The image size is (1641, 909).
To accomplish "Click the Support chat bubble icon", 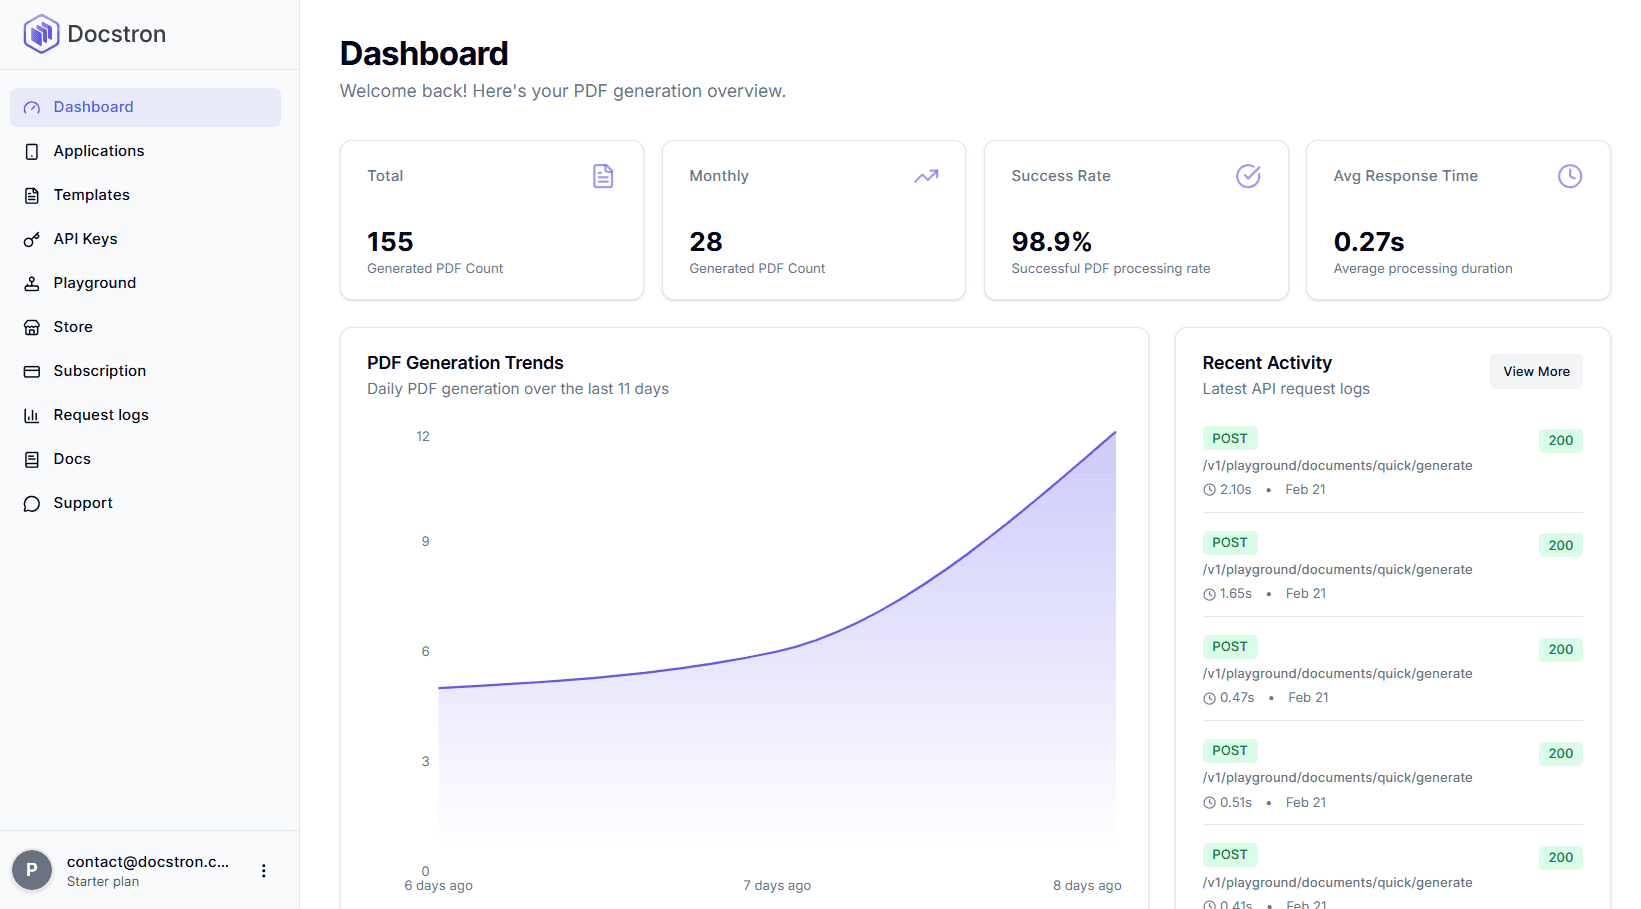I will click(32, 504).
